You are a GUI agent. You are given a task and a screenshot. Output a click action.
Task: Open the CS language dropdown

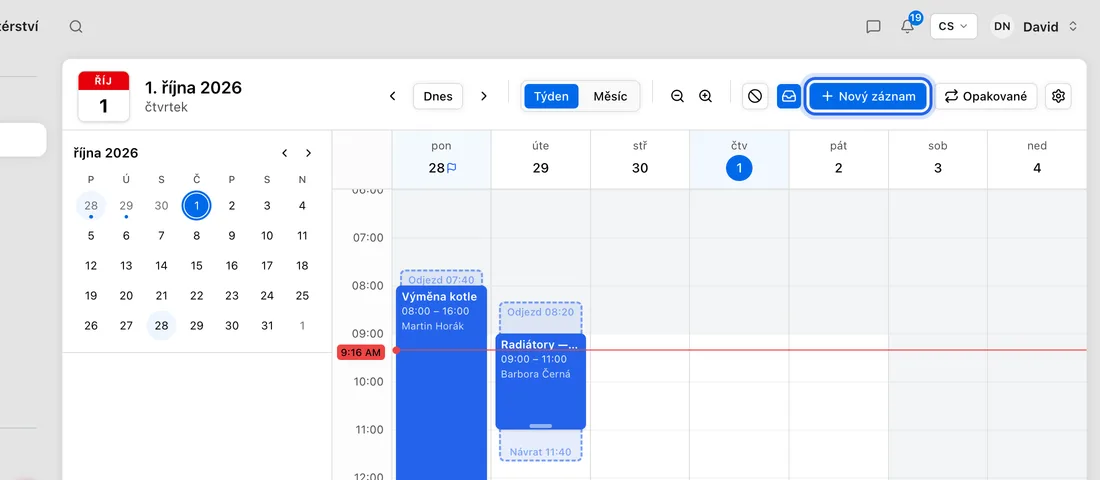[953, 26]
